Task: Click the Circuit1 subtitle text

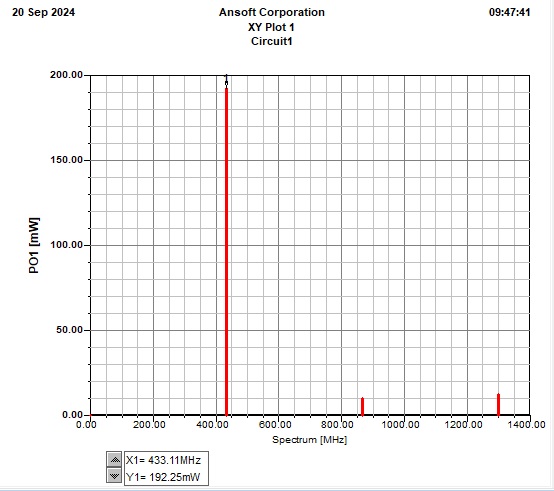Action: coord(272,41)
